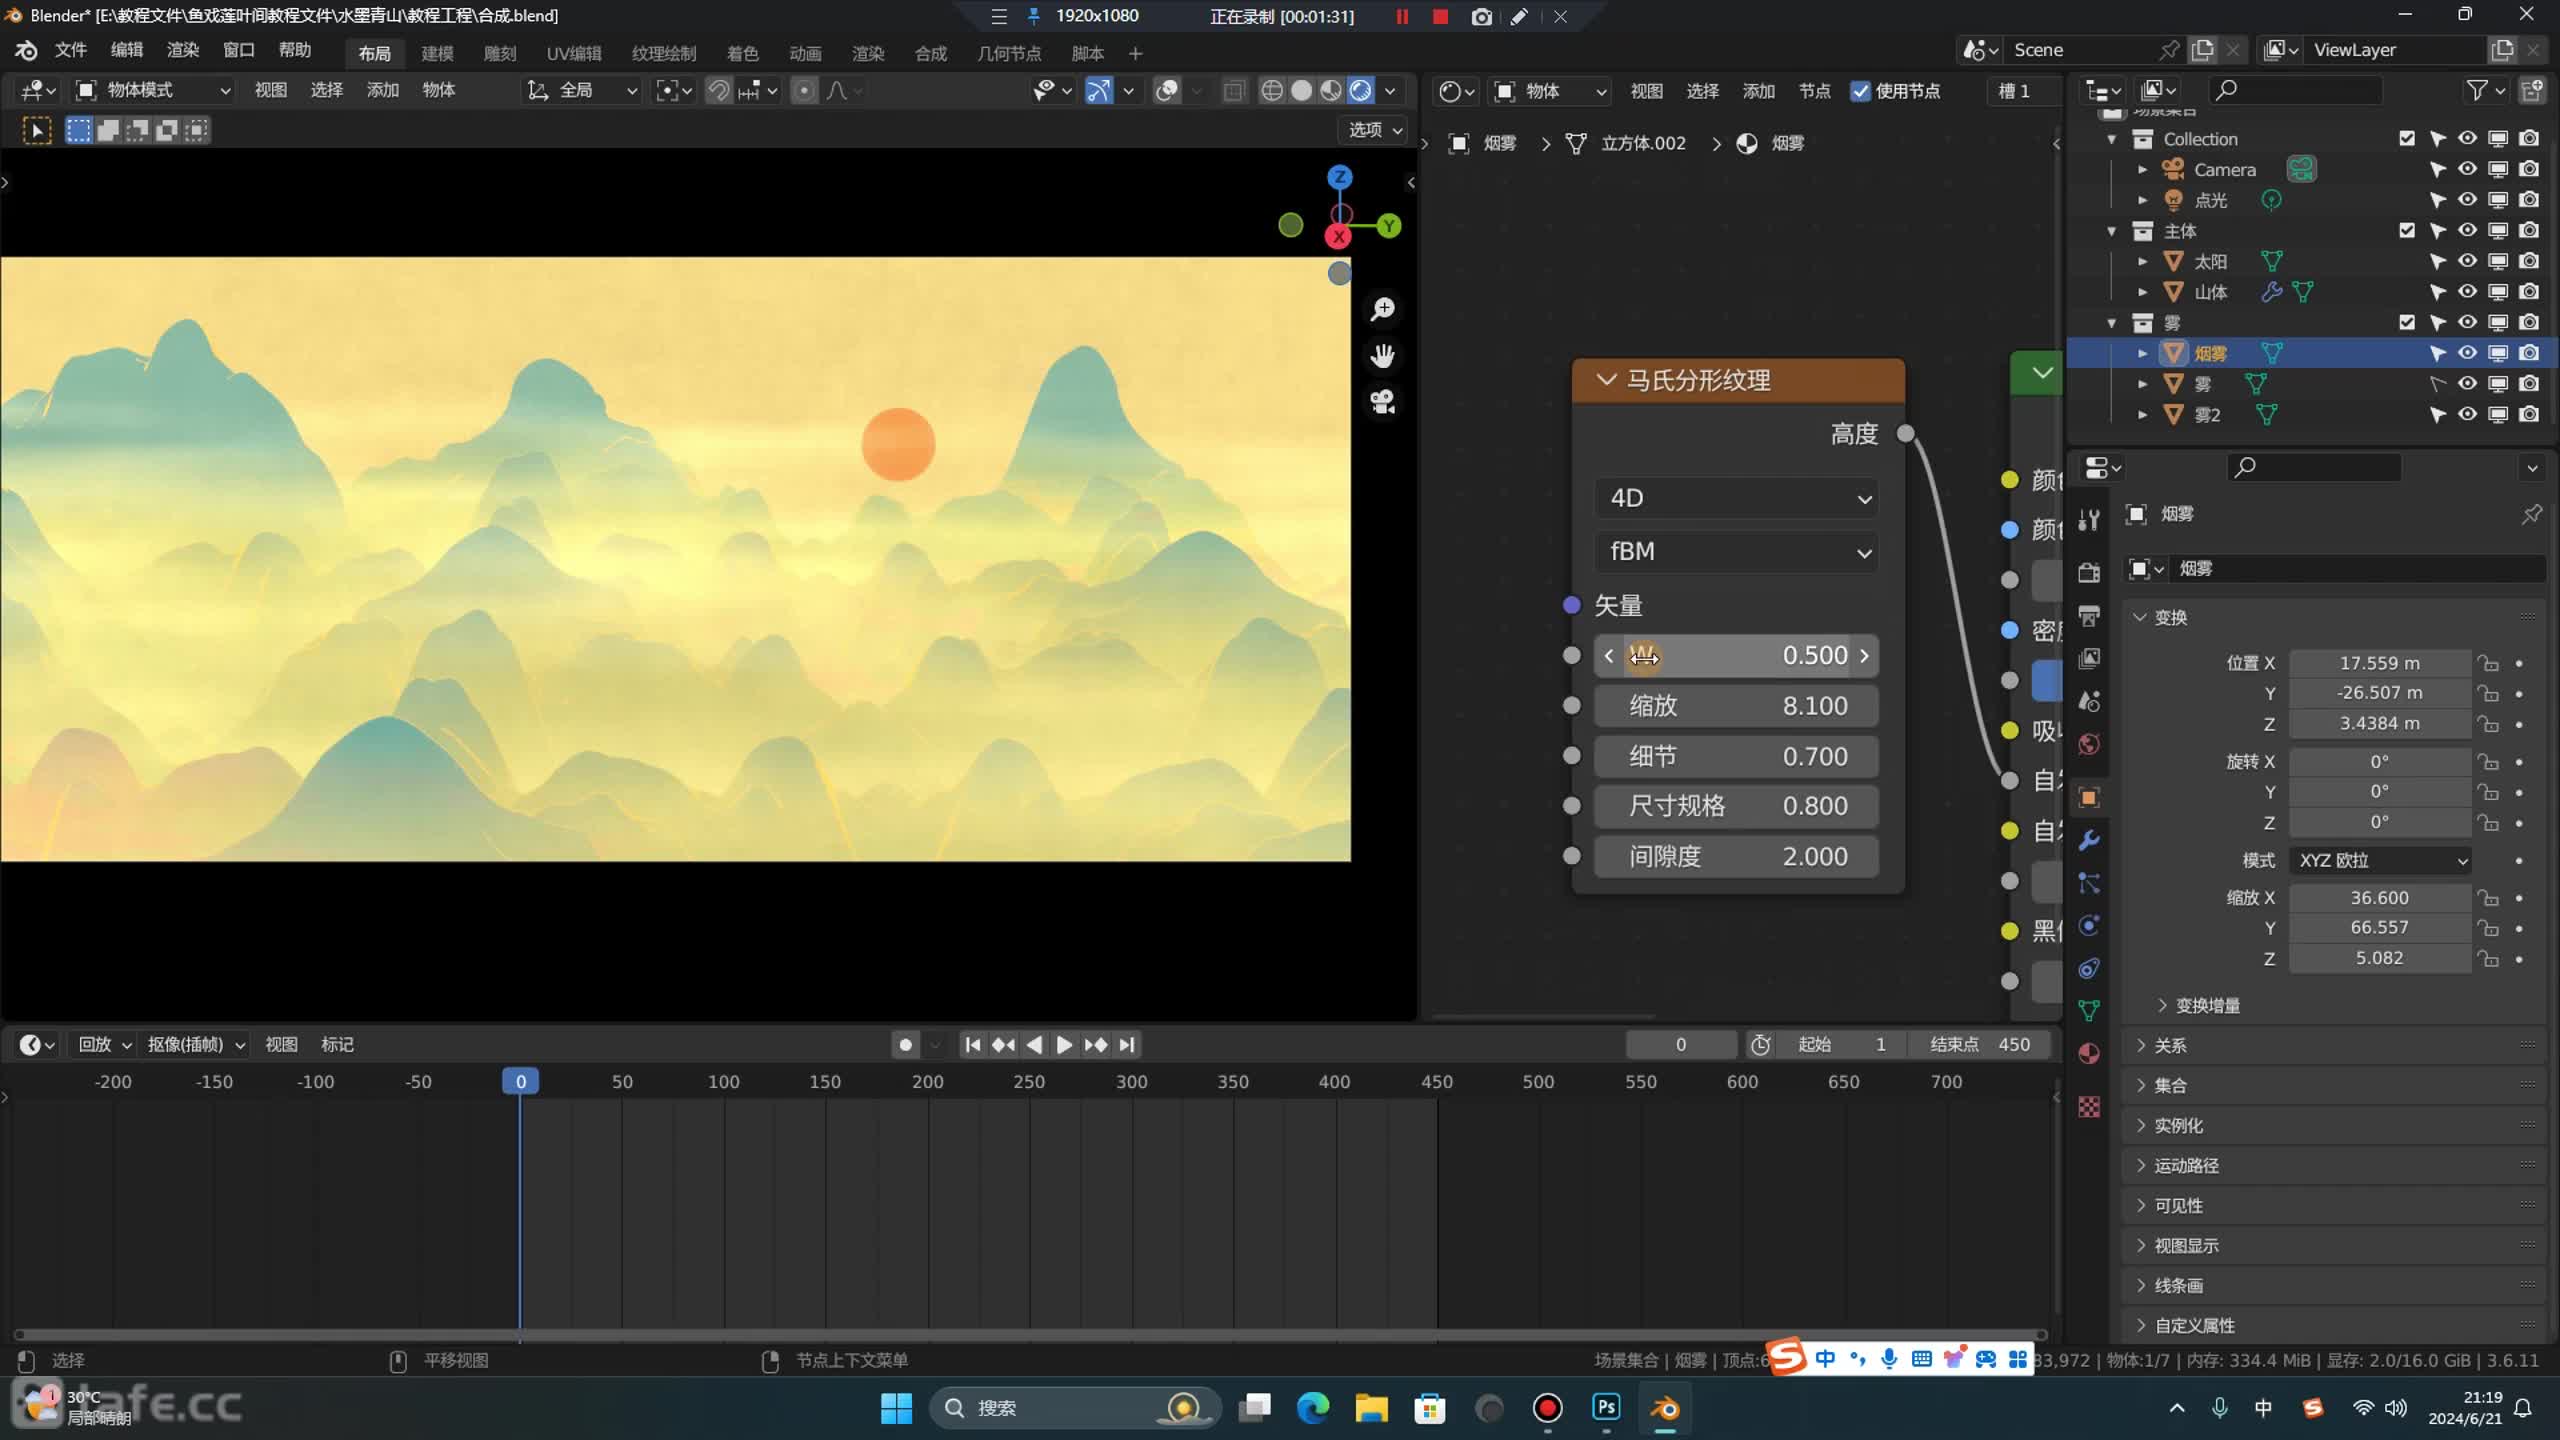Open the Object Data properties tab

click(x=2089, y=1011)
